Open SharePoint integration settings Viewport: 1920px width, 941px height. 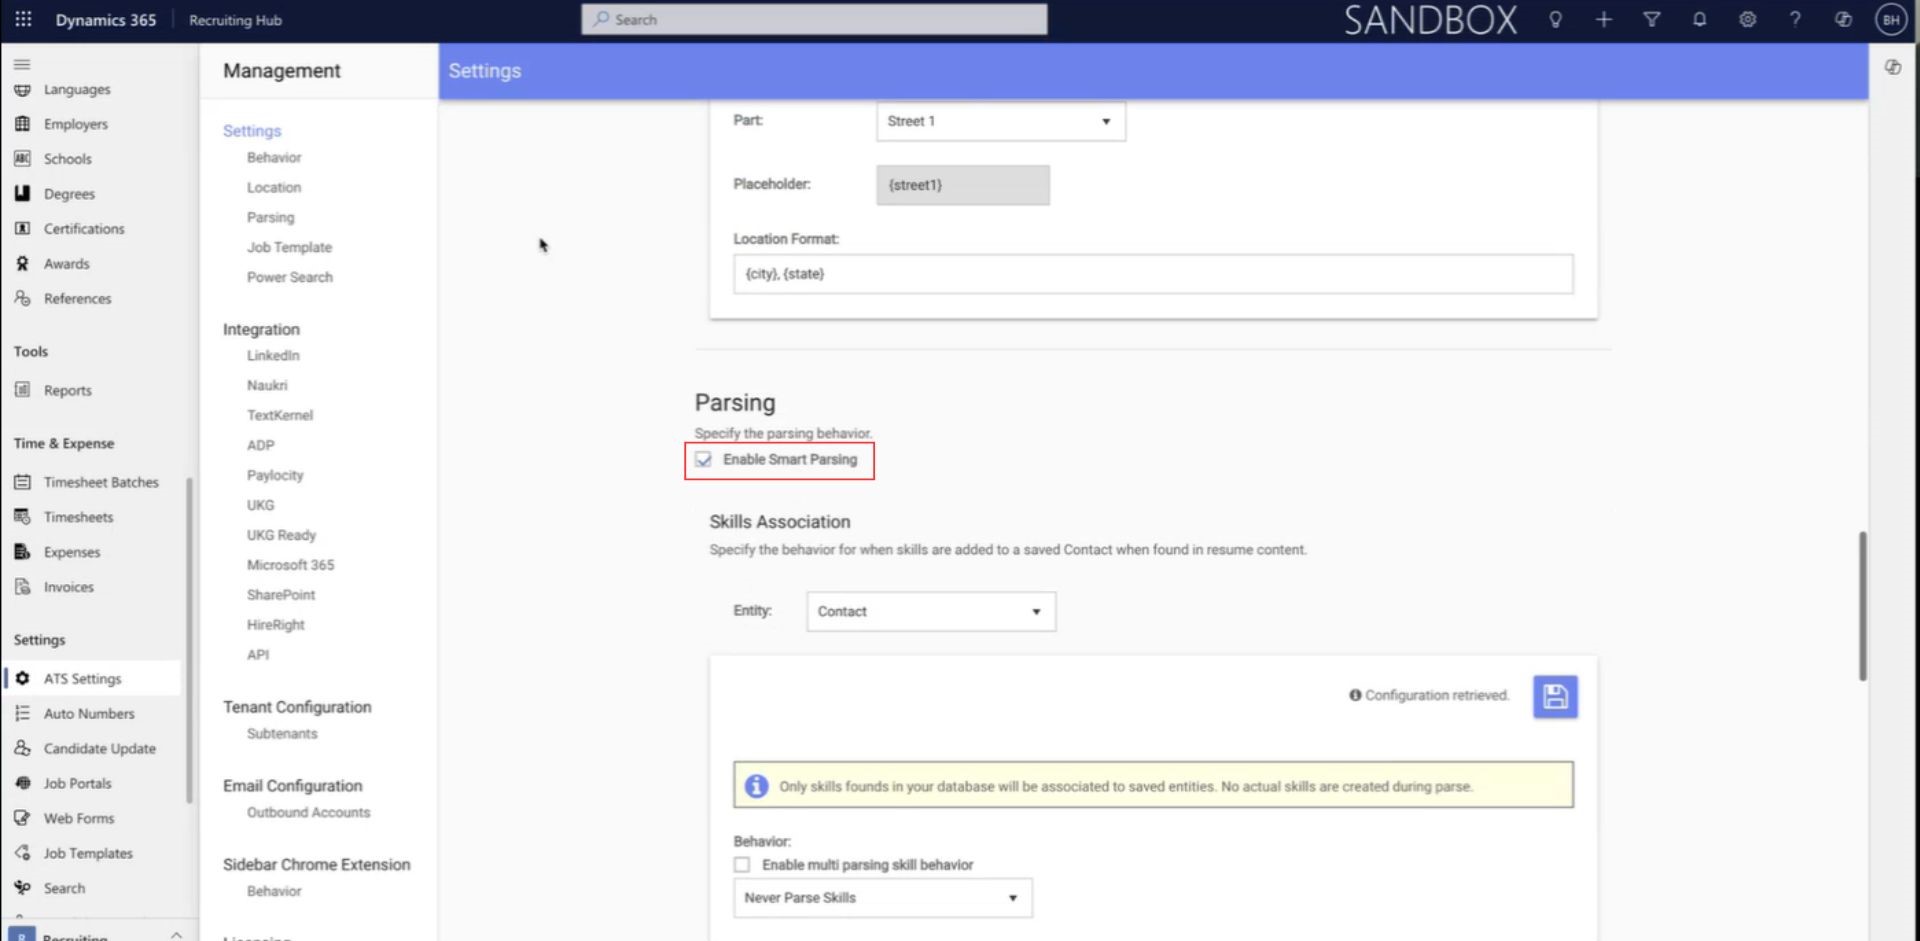(x=281, y=596)
